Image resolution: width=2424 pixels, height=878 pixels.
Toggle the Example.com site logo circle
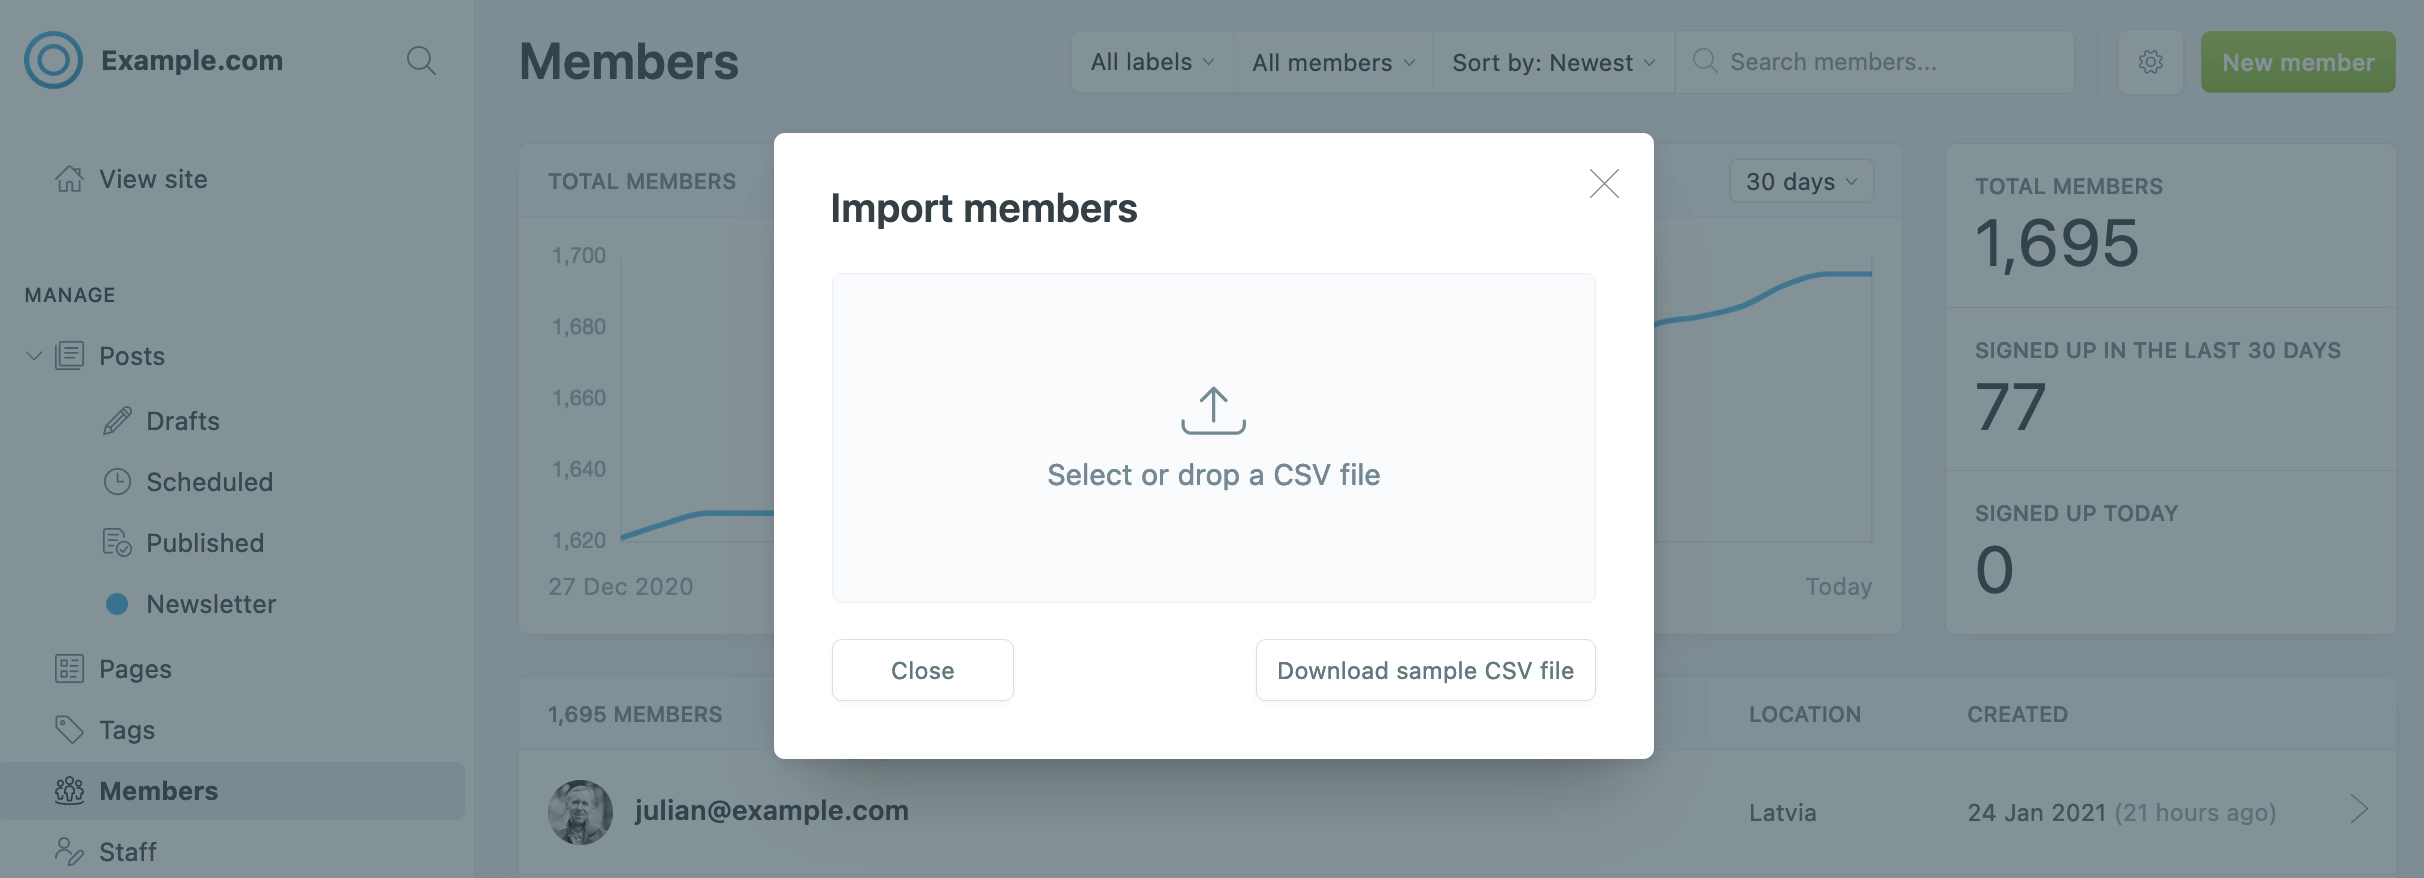[x=52, y=60]
